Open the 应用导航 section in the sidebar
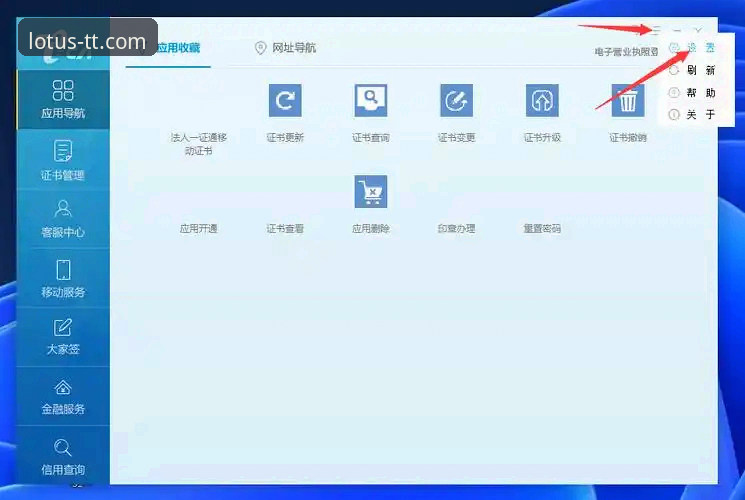The image size is (745, 500). [63, 99]
